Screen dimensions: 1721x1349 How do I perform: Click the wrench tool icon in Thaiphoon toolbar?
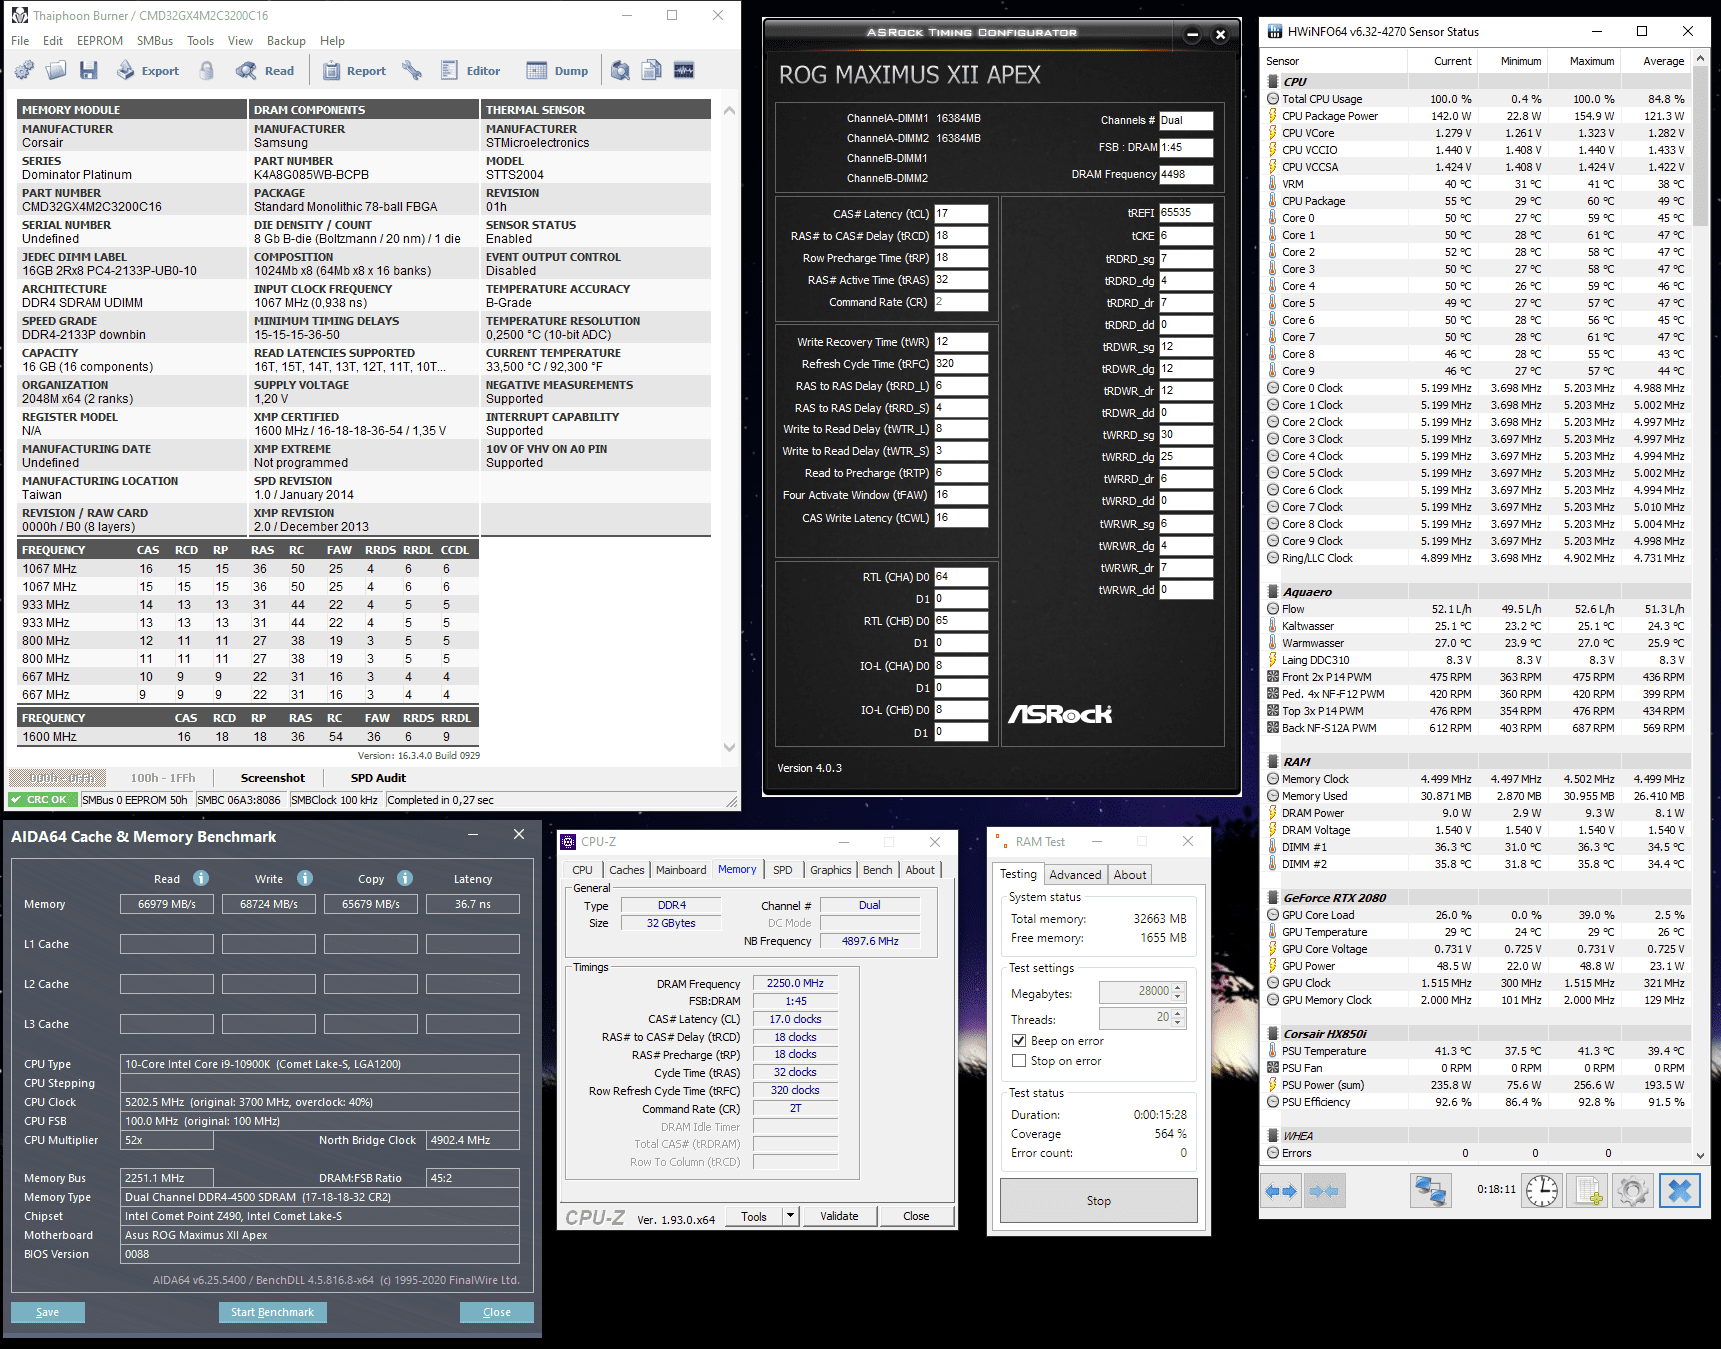tap(412, 70)
